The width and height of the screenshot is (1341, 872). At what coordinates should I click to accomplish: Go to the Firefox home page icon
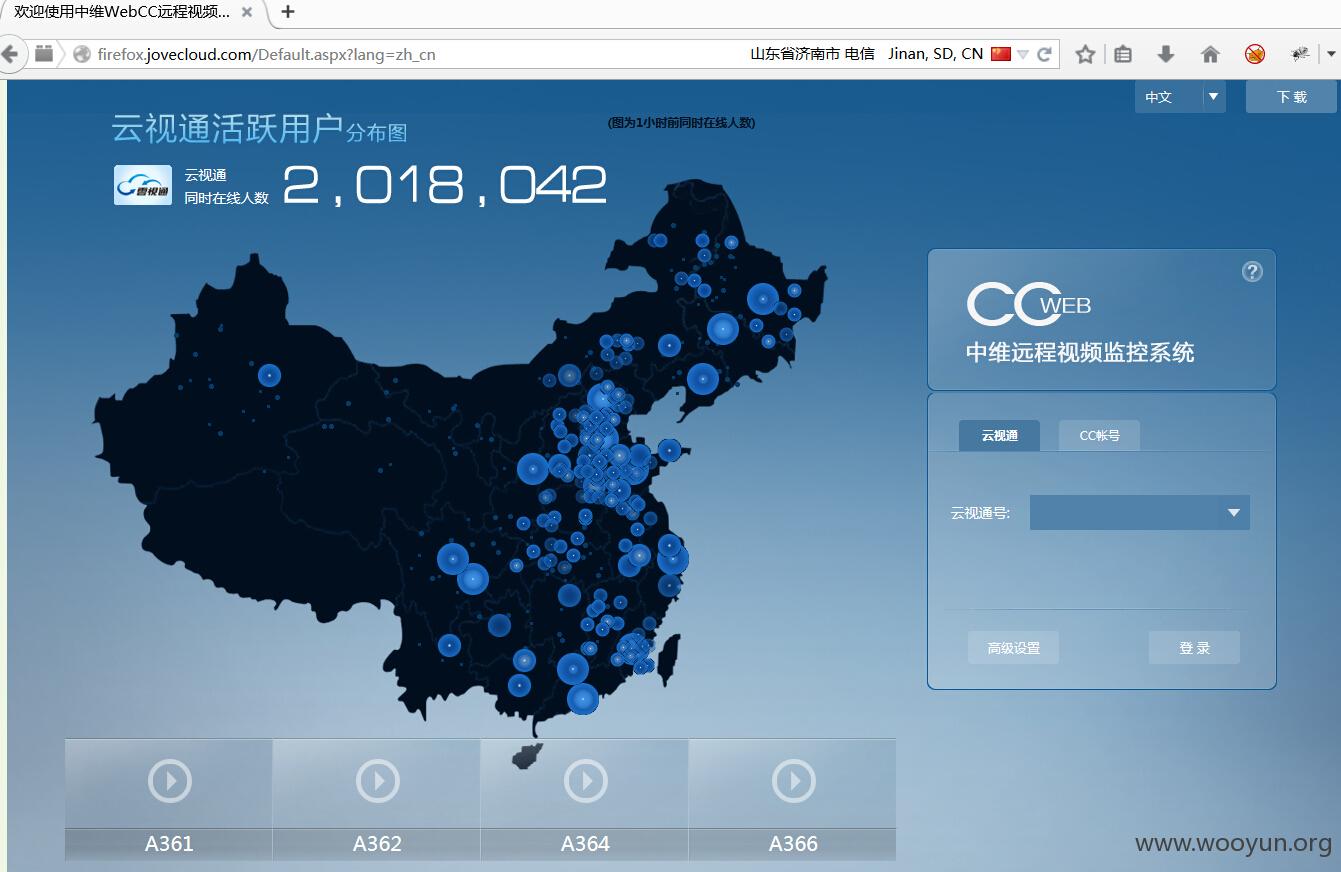(x=1210, y=54)
